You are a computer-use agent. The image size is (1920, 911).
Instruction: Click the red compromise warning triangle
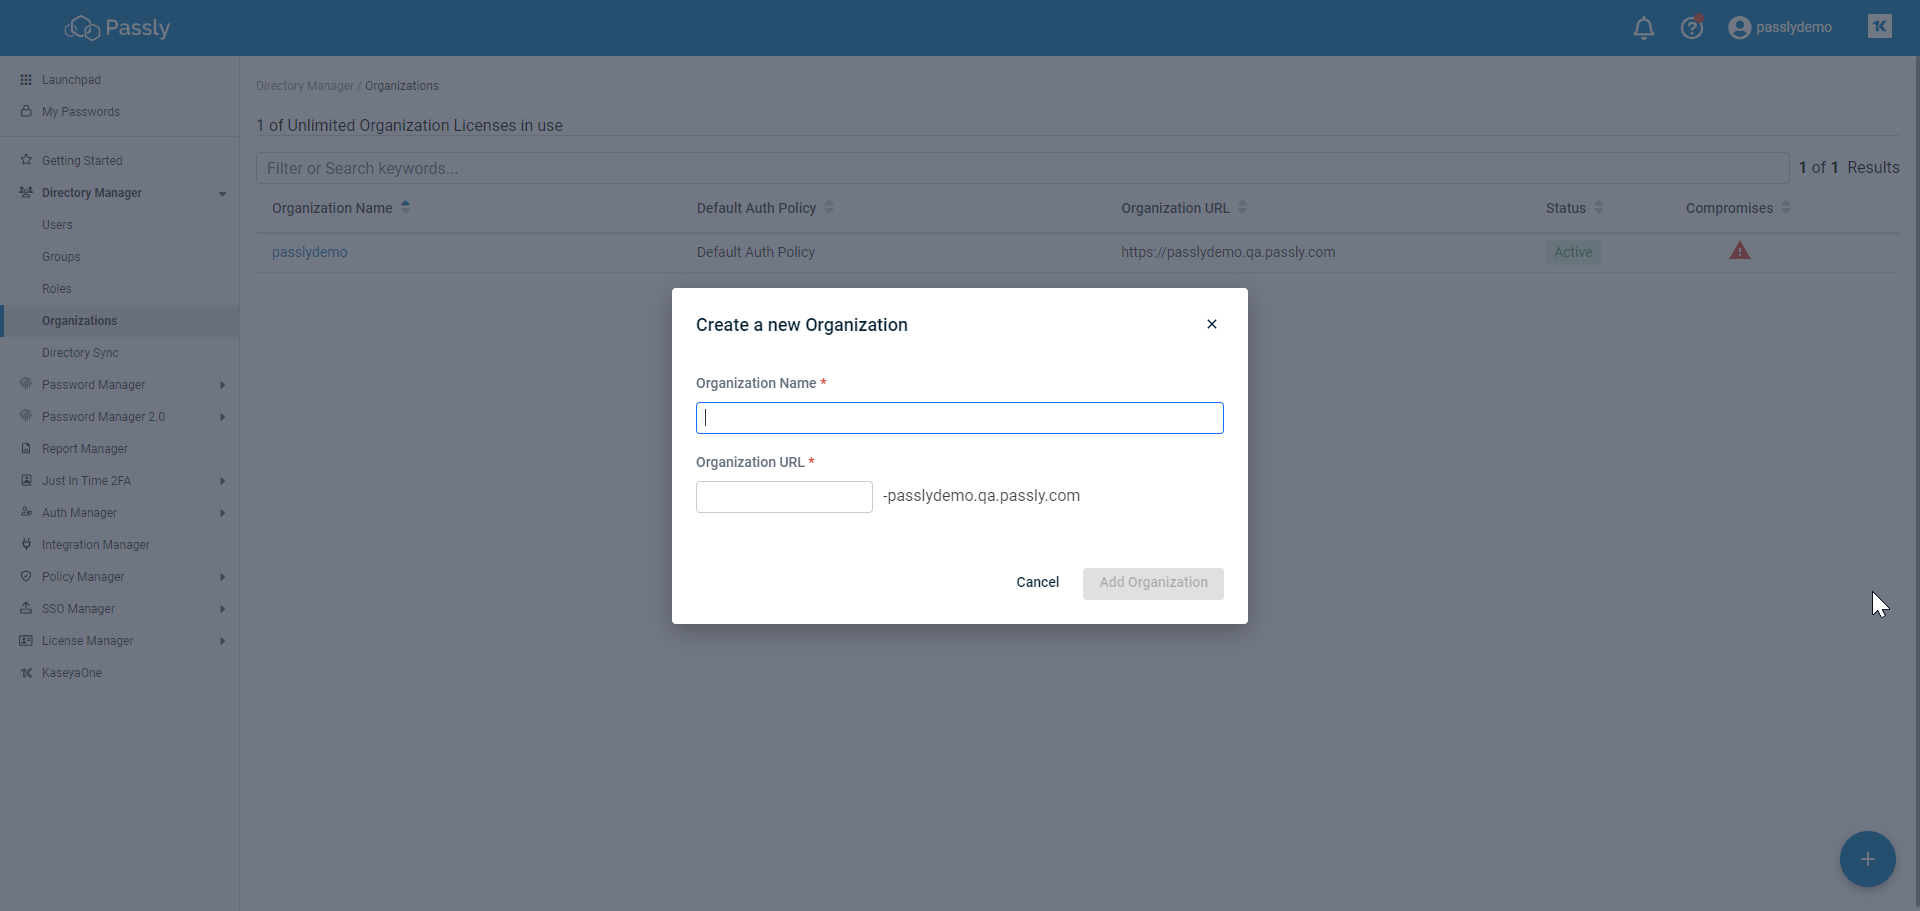pos(1740,251)
